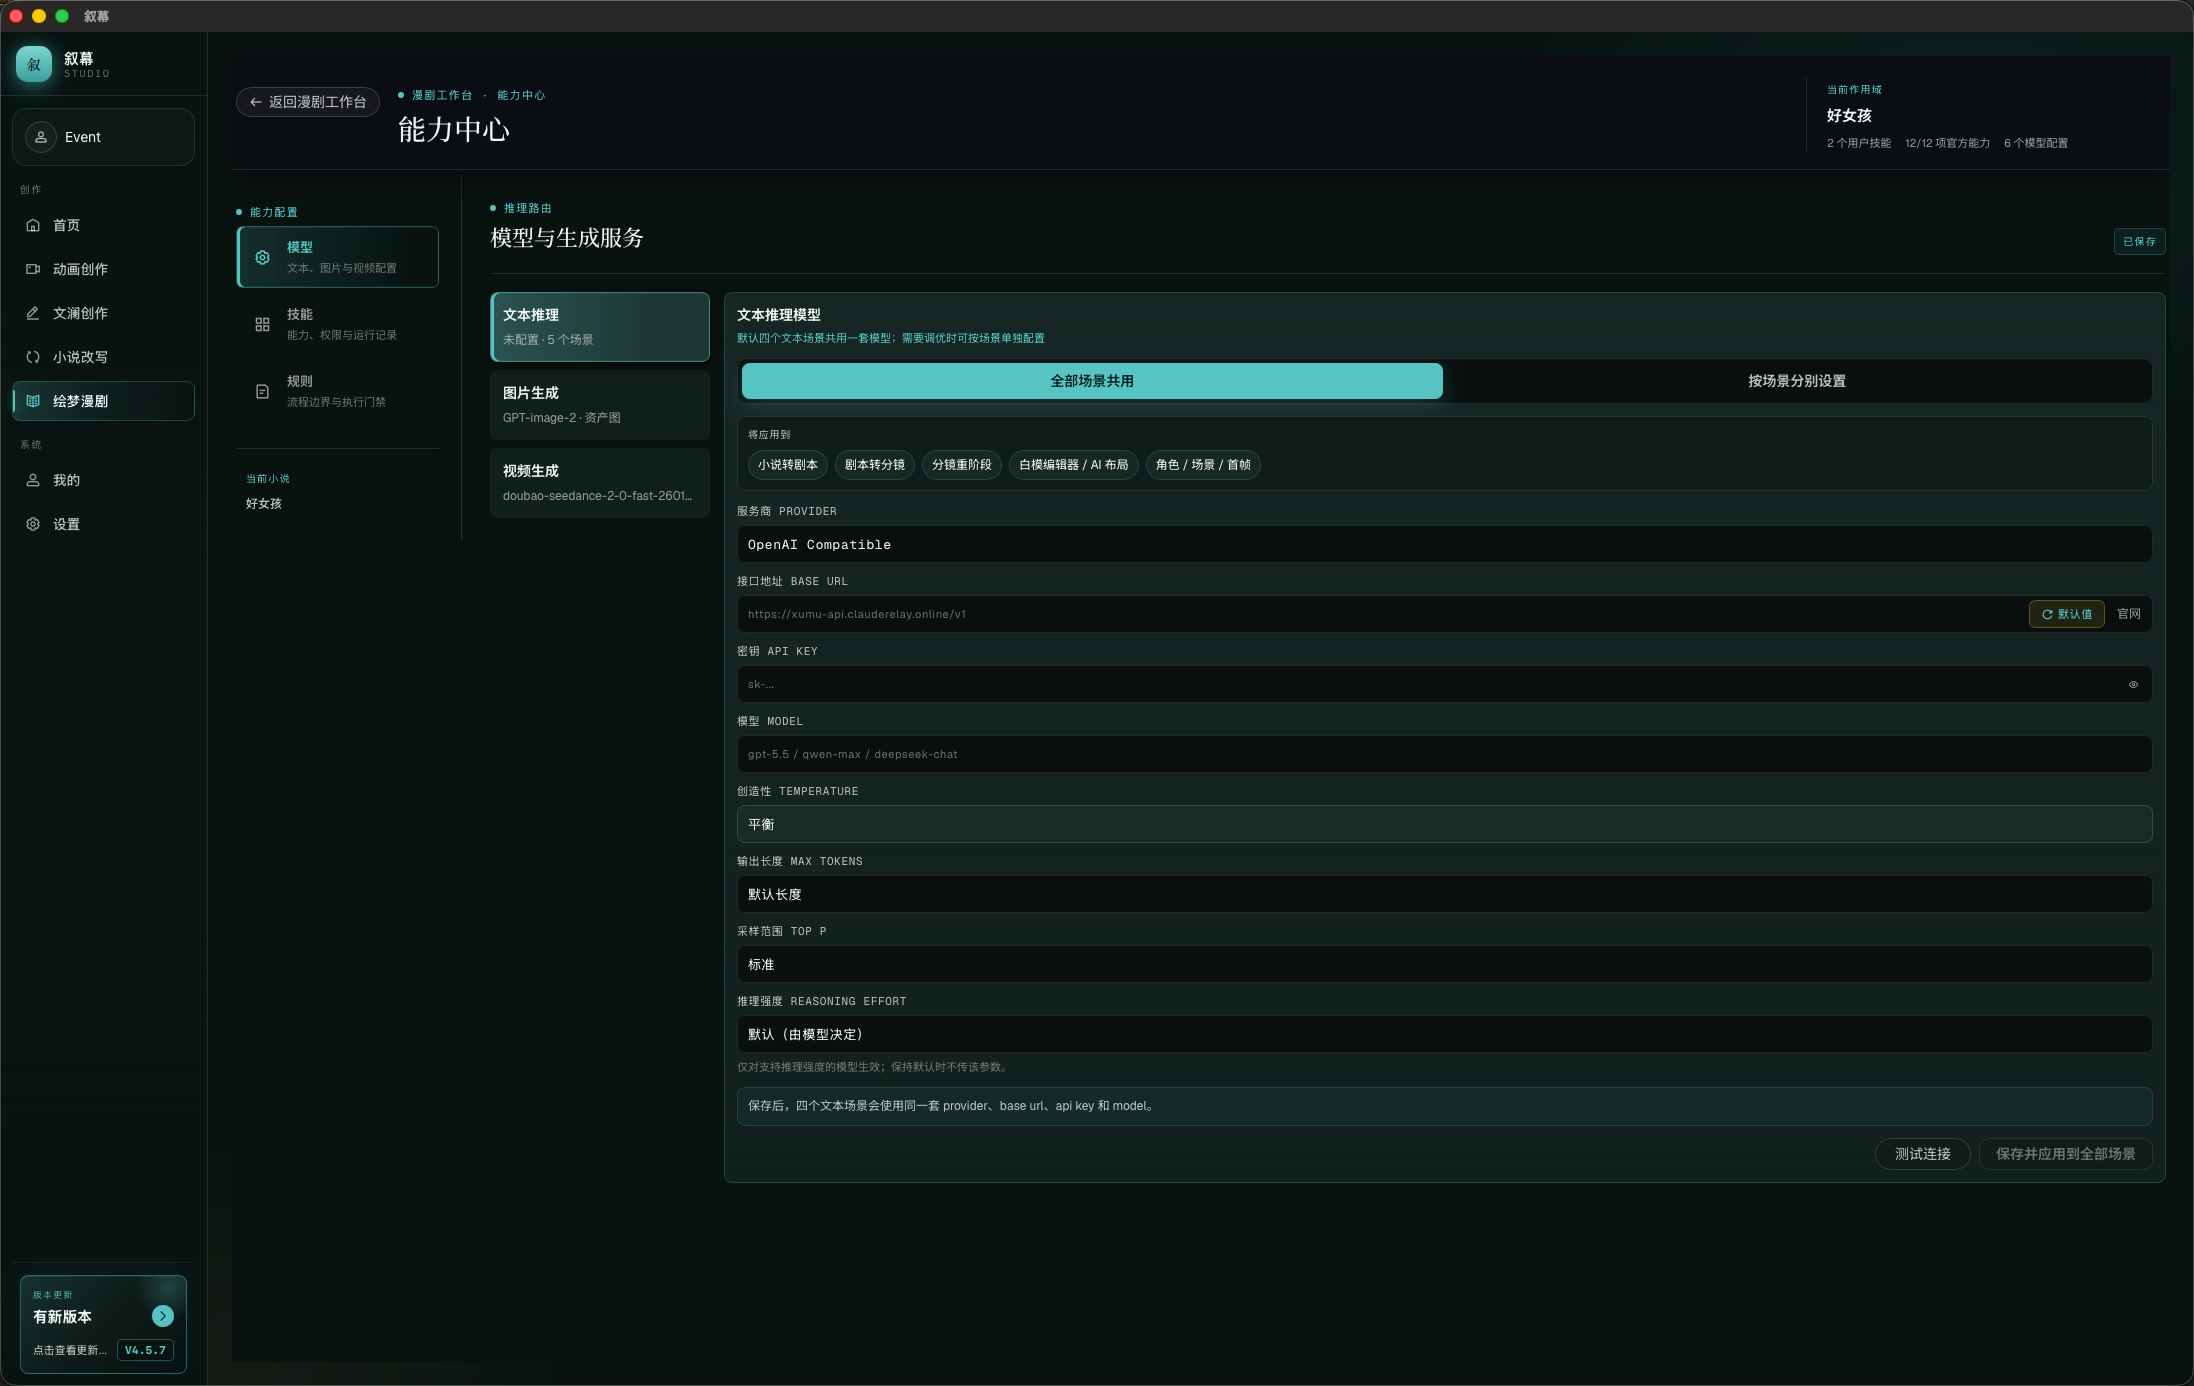Click the 模型 configuration gear icon
Screen dimensions: 2194x1386
[262, 257]
